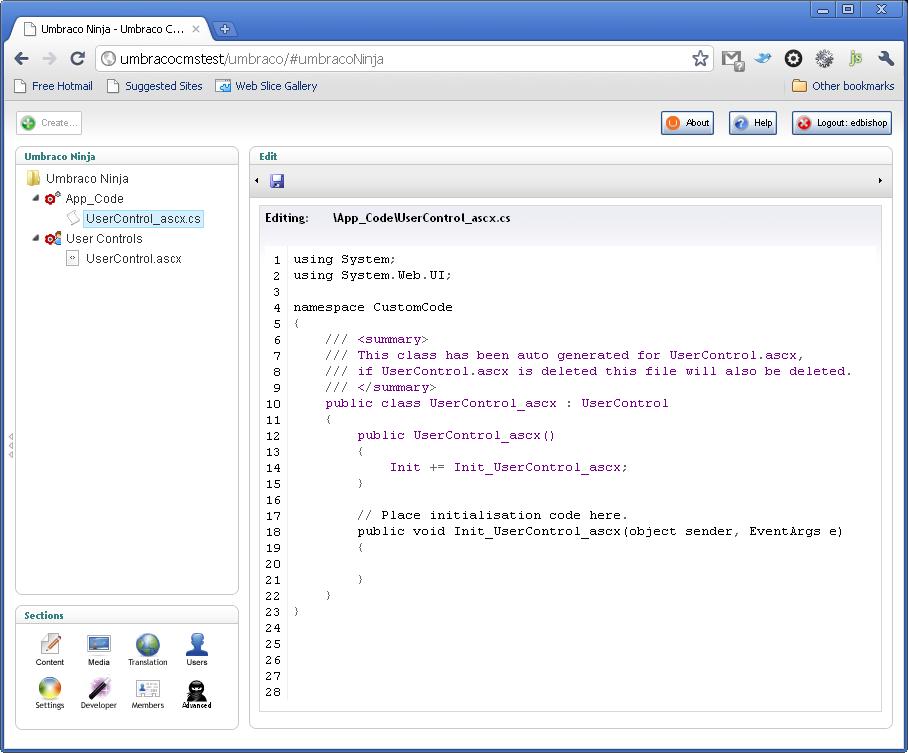The image size is (908, 753).
Task: Open the Advanced ninja section
Action: point(197,693)
